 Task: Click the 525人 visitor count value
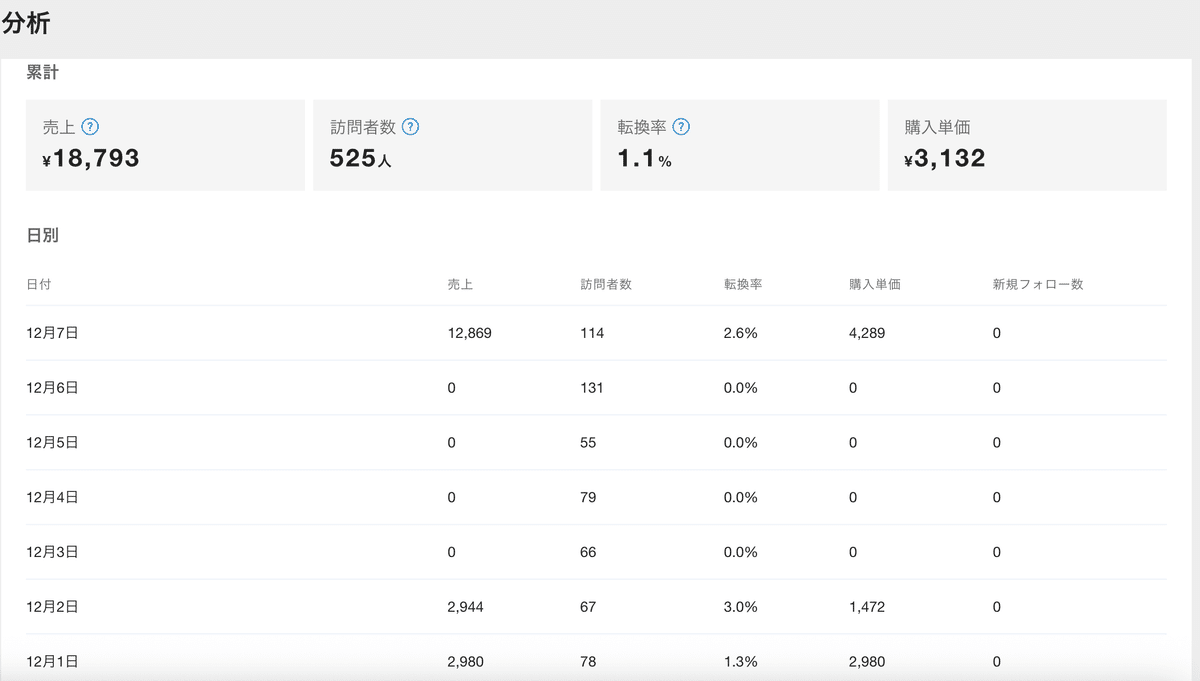[x=360, y=158]
